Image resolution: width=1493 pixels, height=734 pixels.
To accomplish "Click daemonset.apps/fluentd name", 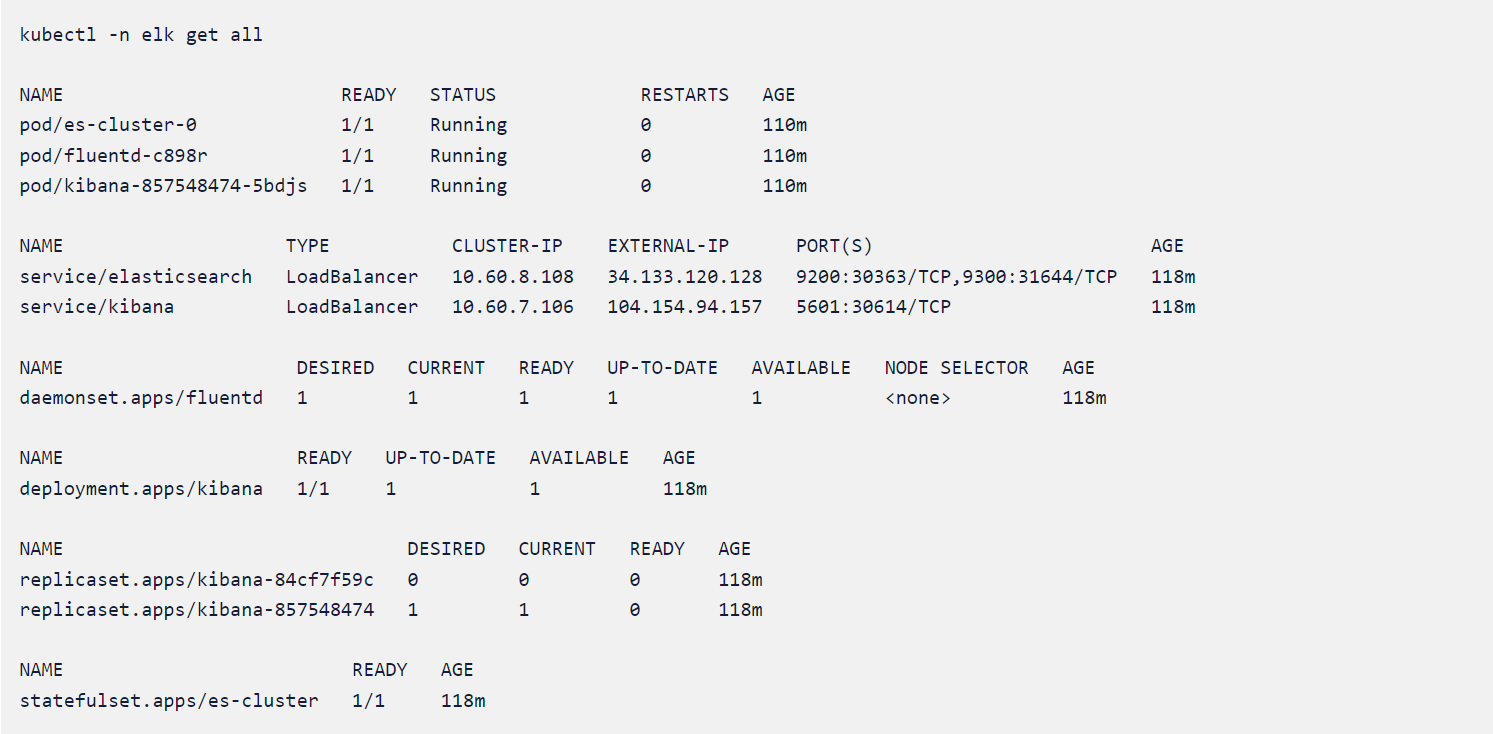I will click(x=141, y=398).
